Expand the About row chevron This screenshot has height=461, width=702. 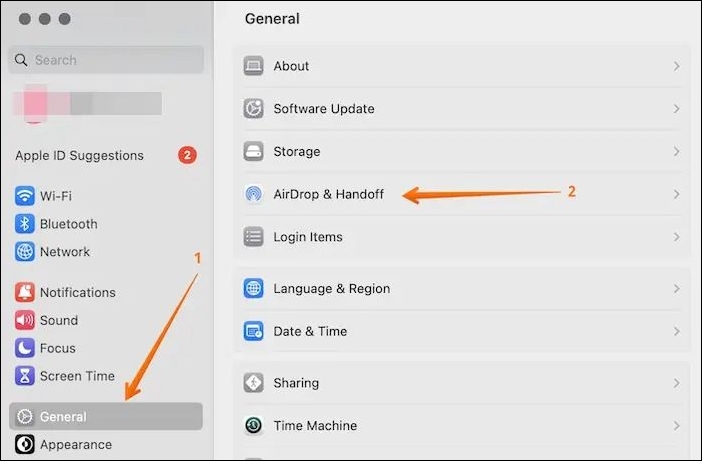click(x=676, y=66)
